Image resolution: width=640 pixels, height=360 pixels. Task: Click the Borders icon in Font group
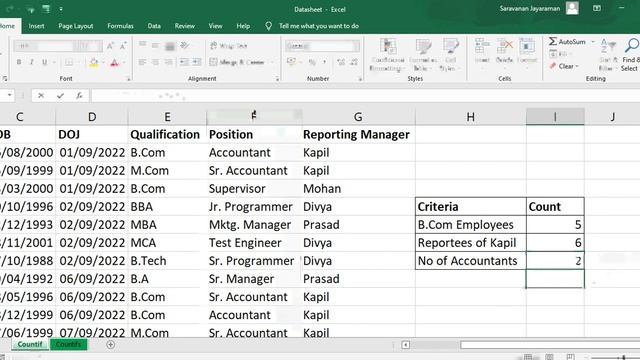69,62
